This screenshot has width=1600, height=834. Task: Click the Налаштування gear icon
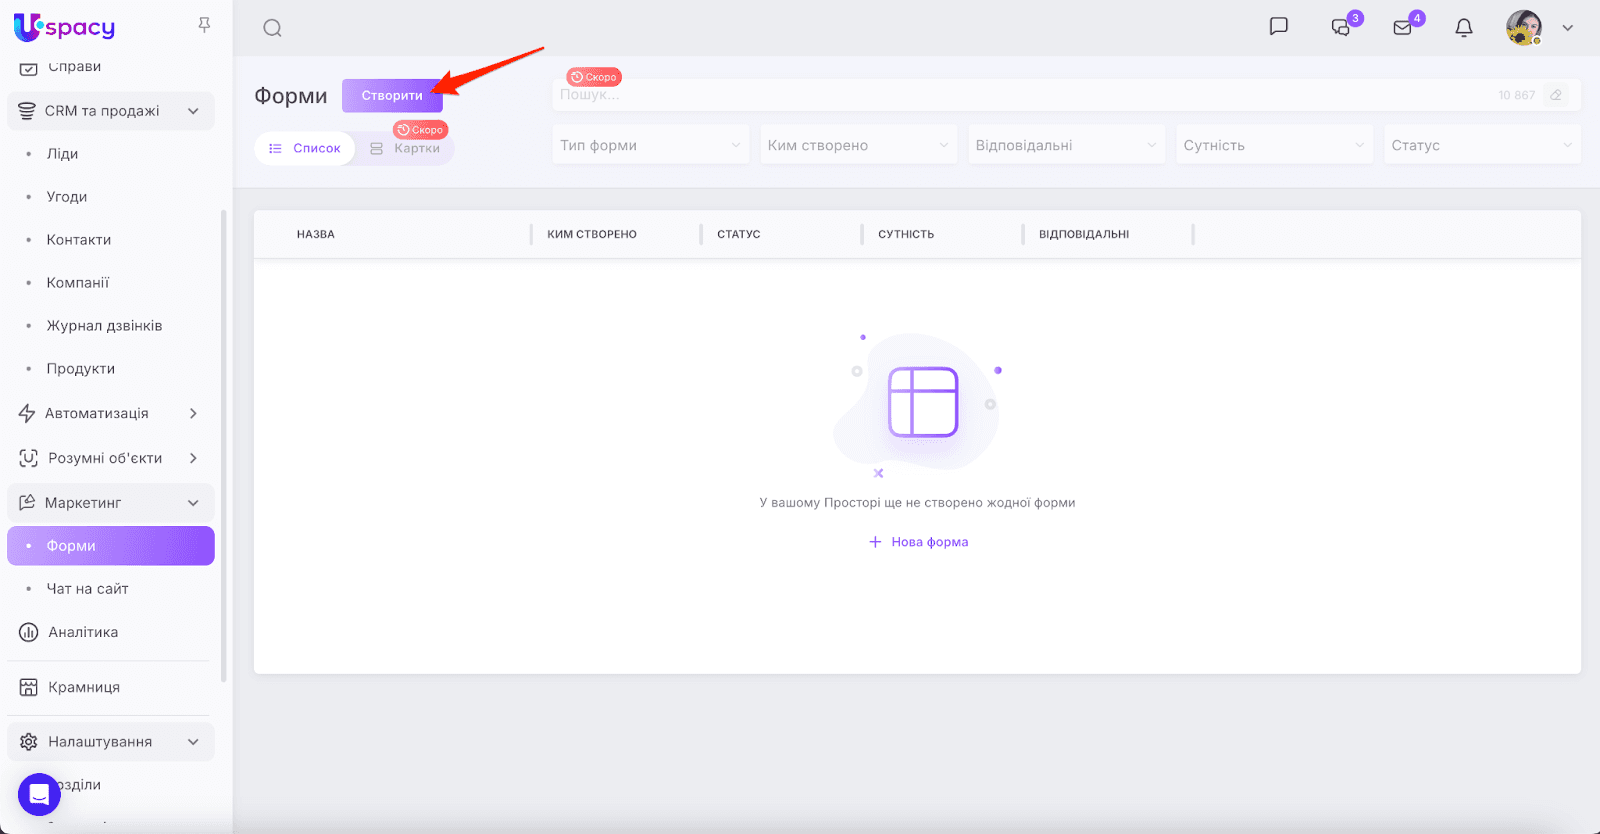28,742
